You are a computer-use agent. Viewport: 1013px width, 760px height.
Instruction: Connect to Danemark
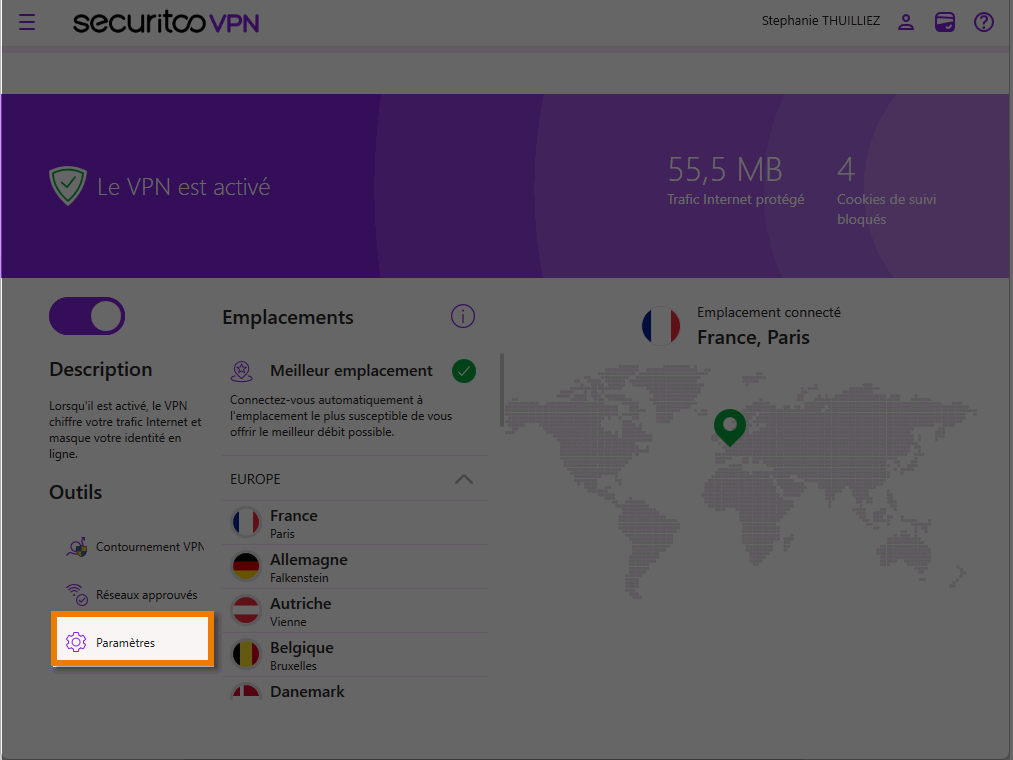pos(355,689)
